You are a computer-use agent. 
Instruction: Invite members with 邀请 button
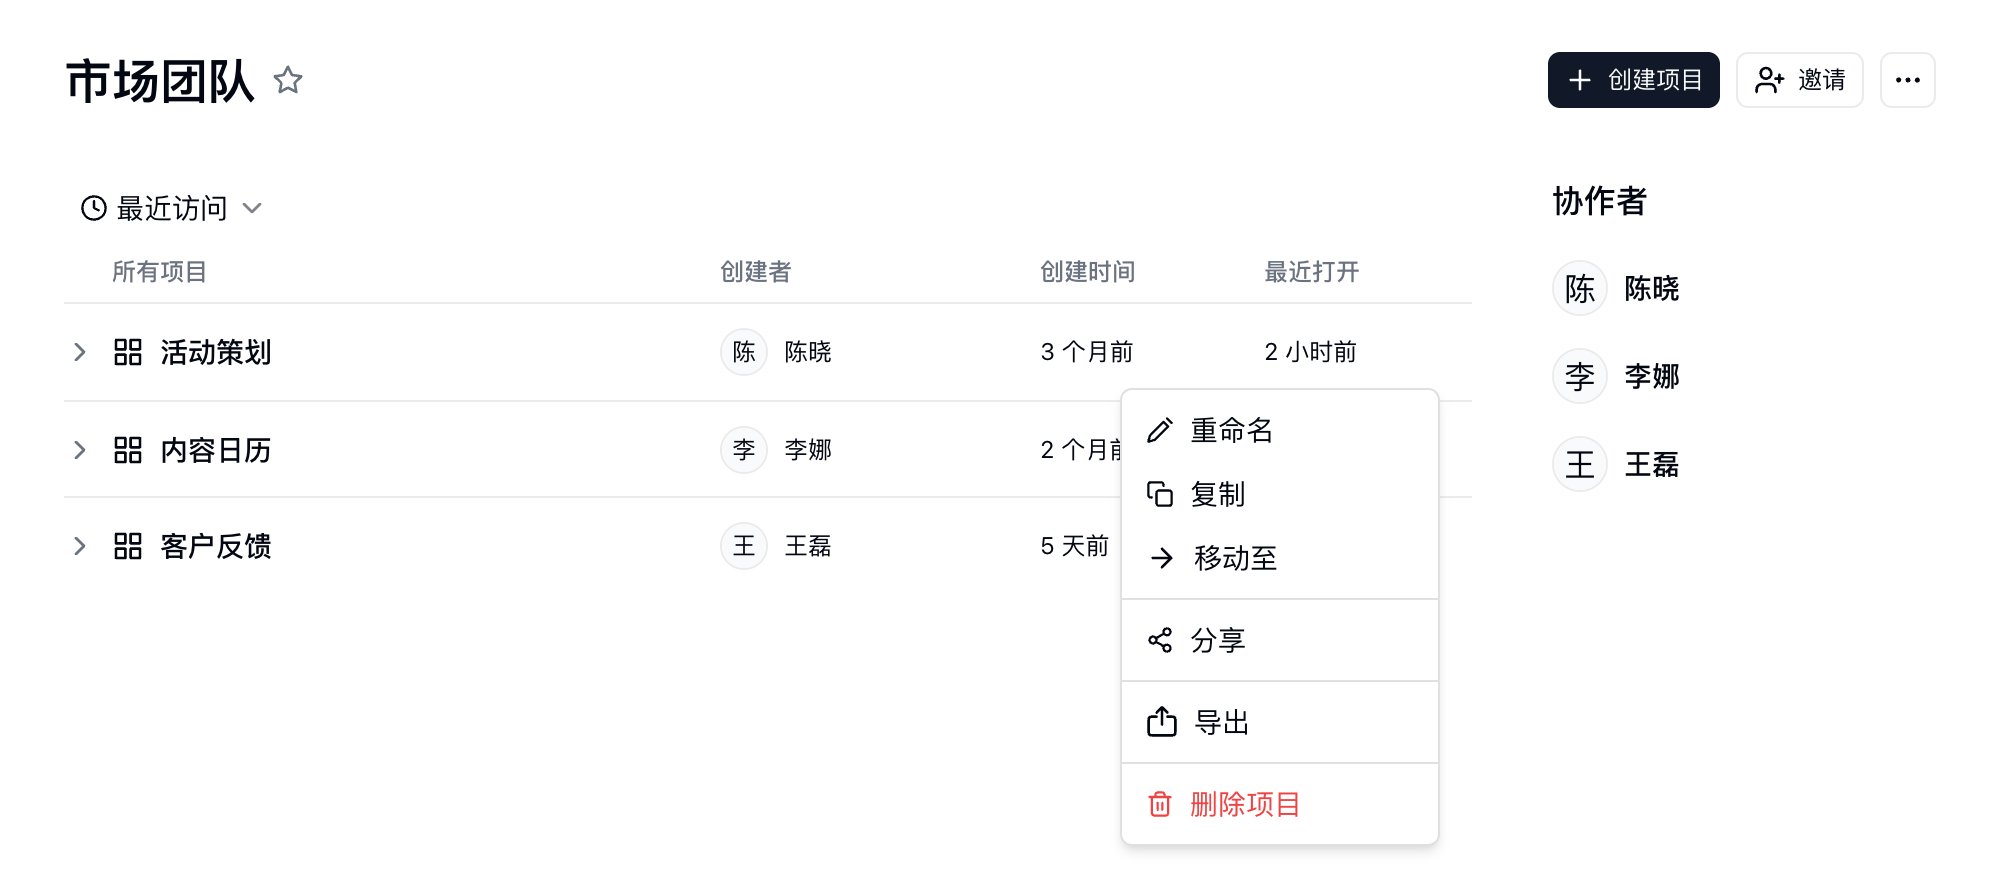tap(1799, 80)
